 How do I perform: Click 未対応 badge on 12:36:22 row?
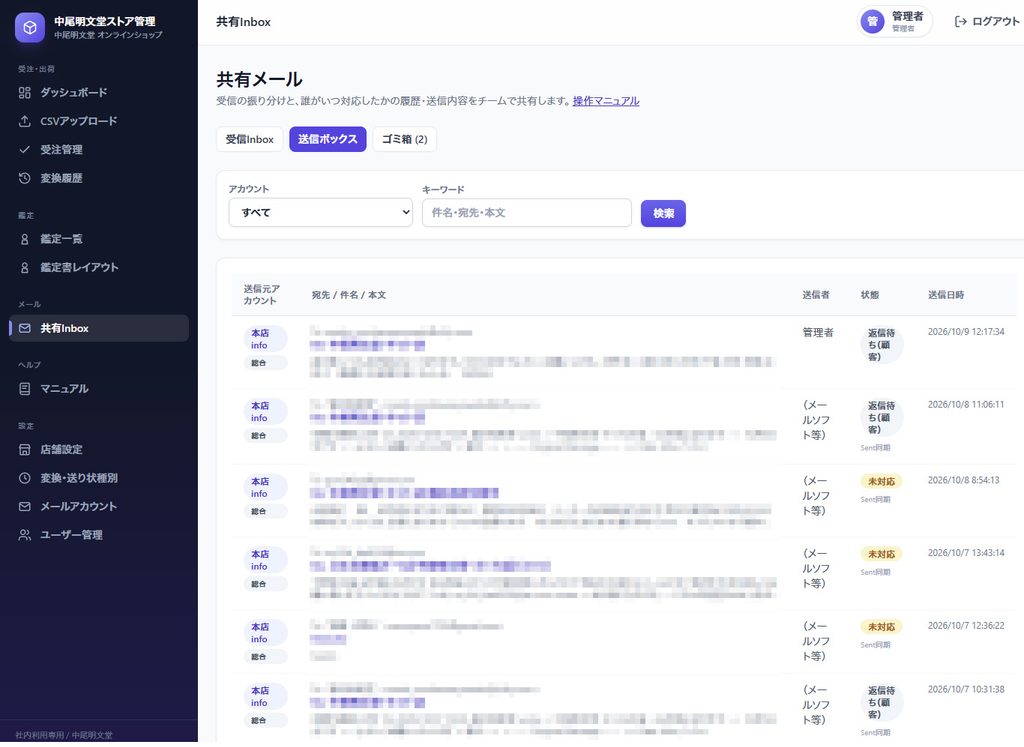(881, 627)
